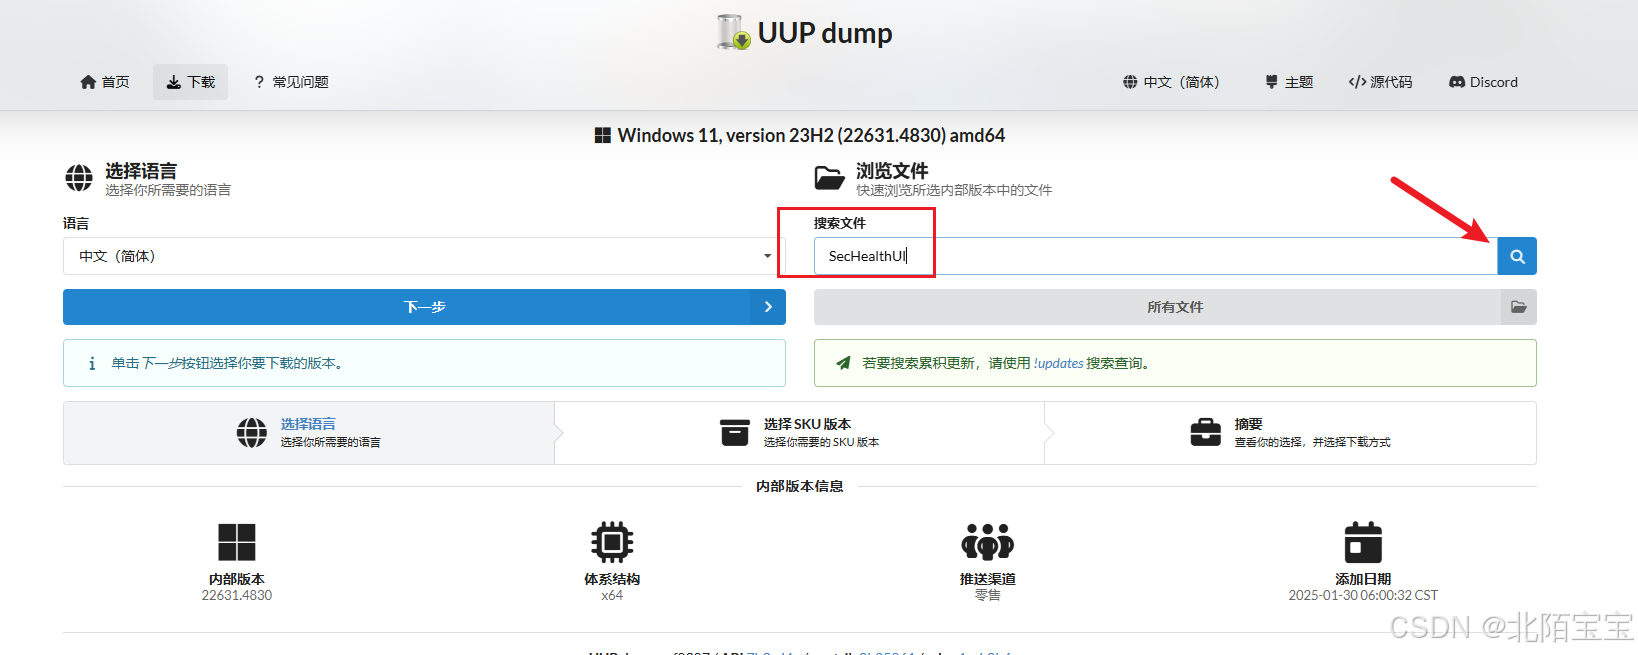Click the Windows logo beside the build title
Image resolution: width=1638 pixels, height=655 pixels.
(603, 135)
